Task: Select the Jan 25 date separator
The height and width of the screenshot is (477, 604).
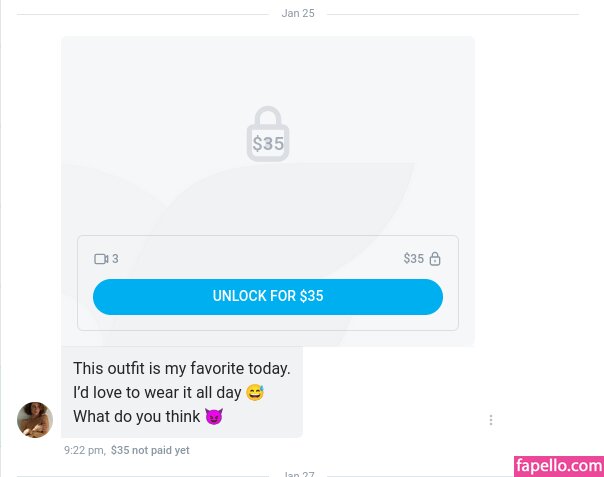Action: click(298, 13)
